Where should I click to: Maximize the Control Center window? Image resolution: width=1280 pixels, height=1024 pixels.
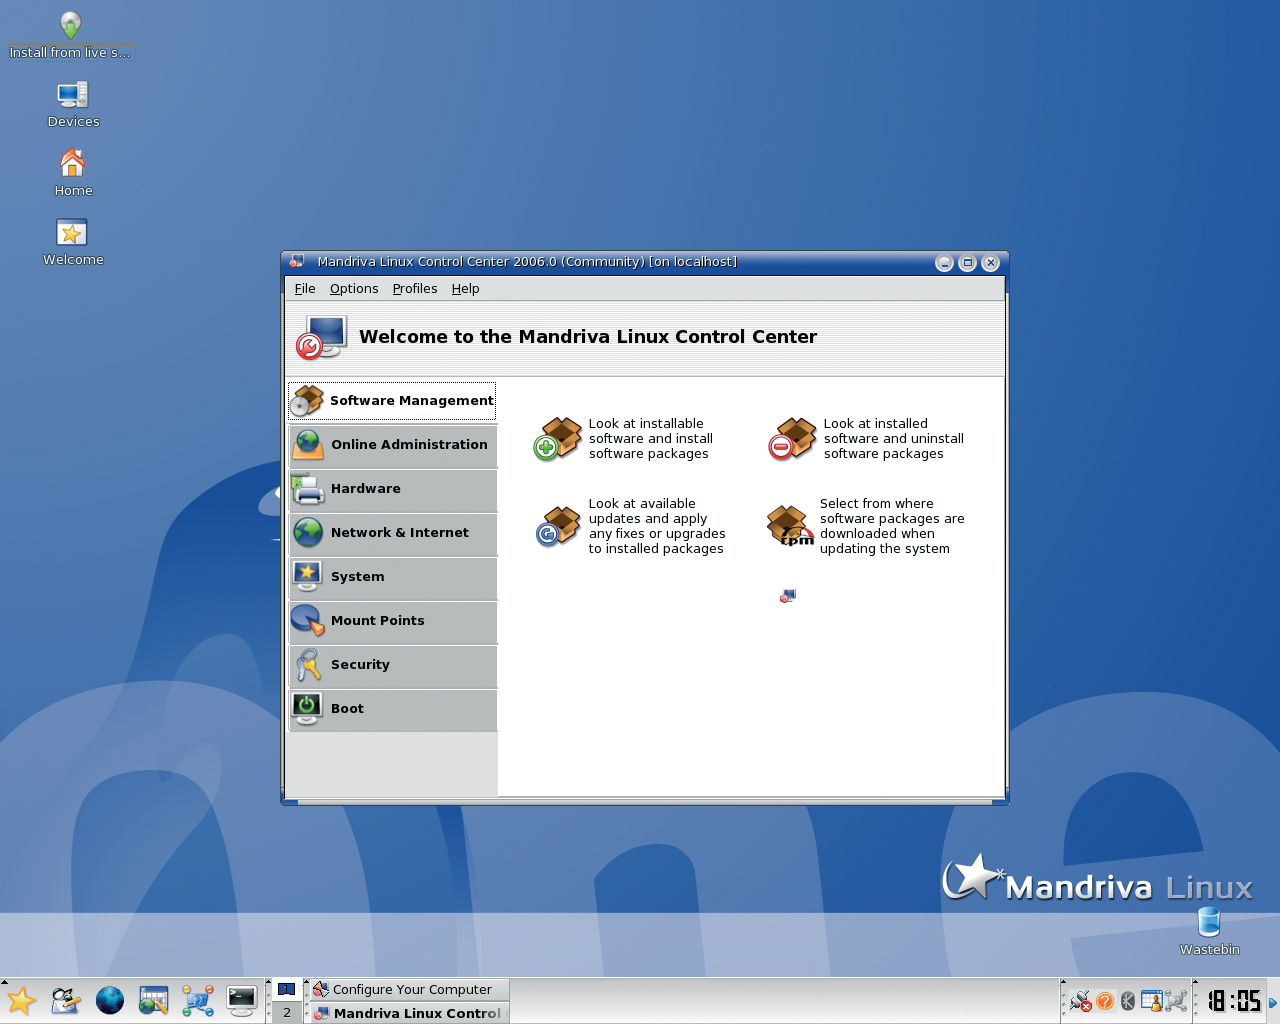coord(967,263)
